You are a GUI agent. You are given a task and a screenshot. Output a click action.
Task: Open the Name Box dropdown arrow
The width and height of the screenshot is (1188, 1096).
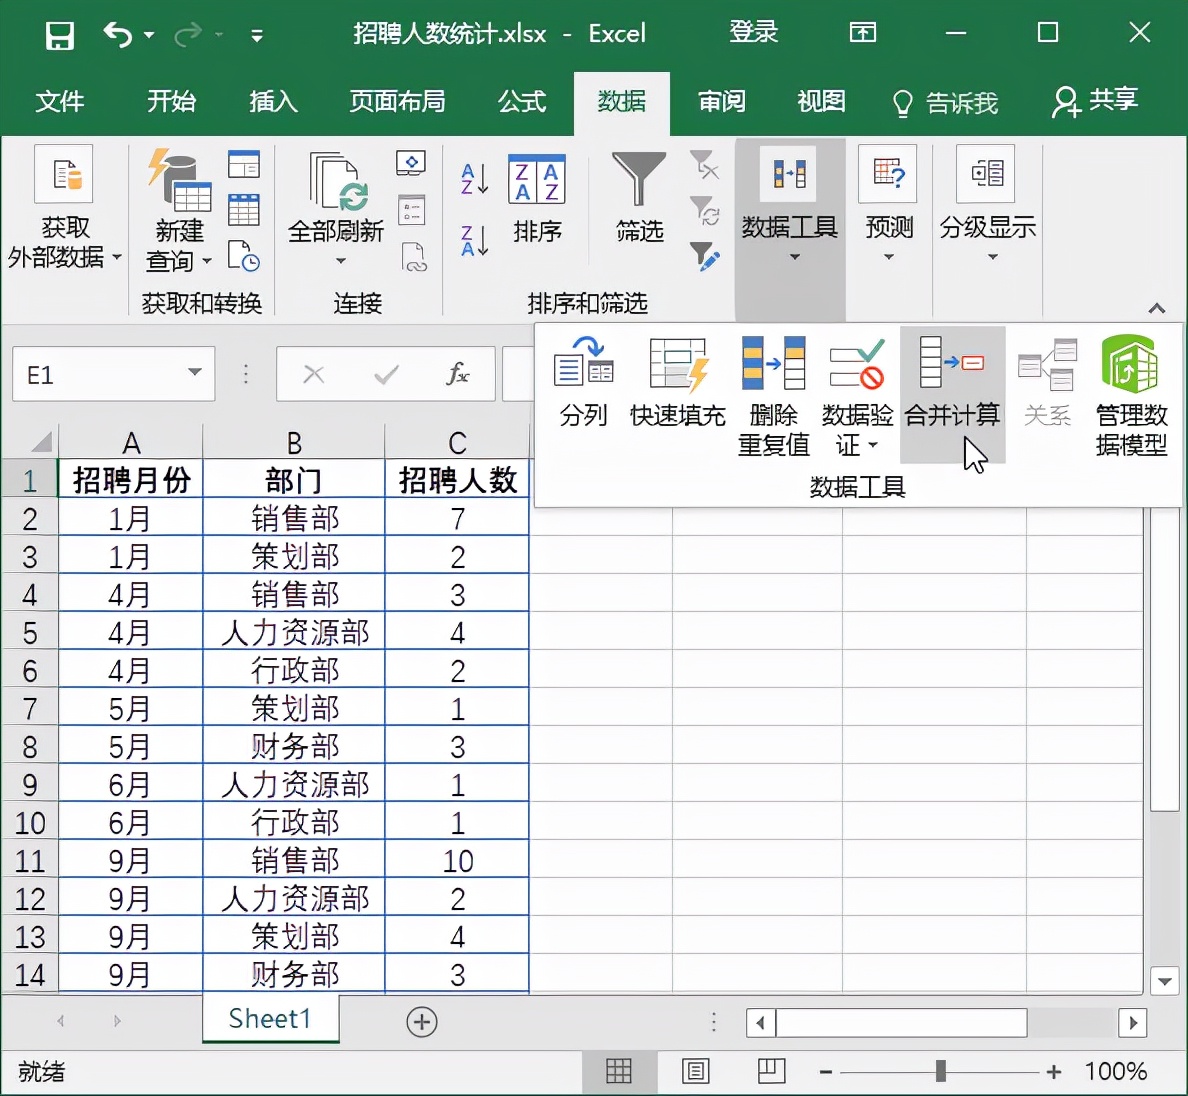(195, 372)
